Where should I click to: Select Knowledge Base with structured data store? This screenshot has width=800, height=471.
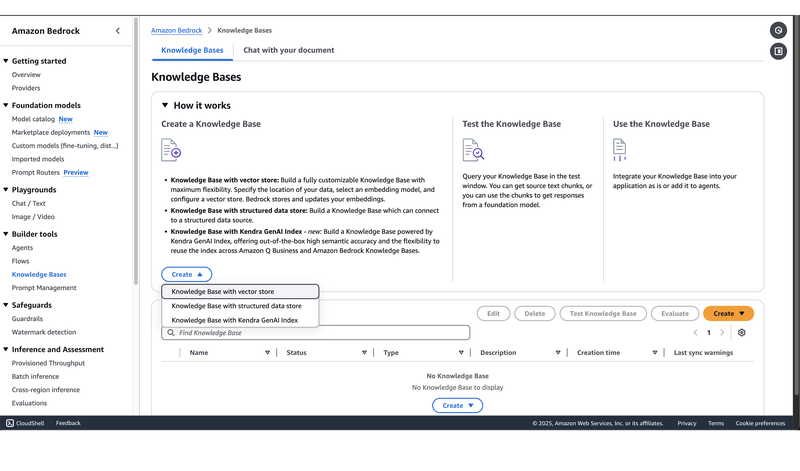[240, 306]
